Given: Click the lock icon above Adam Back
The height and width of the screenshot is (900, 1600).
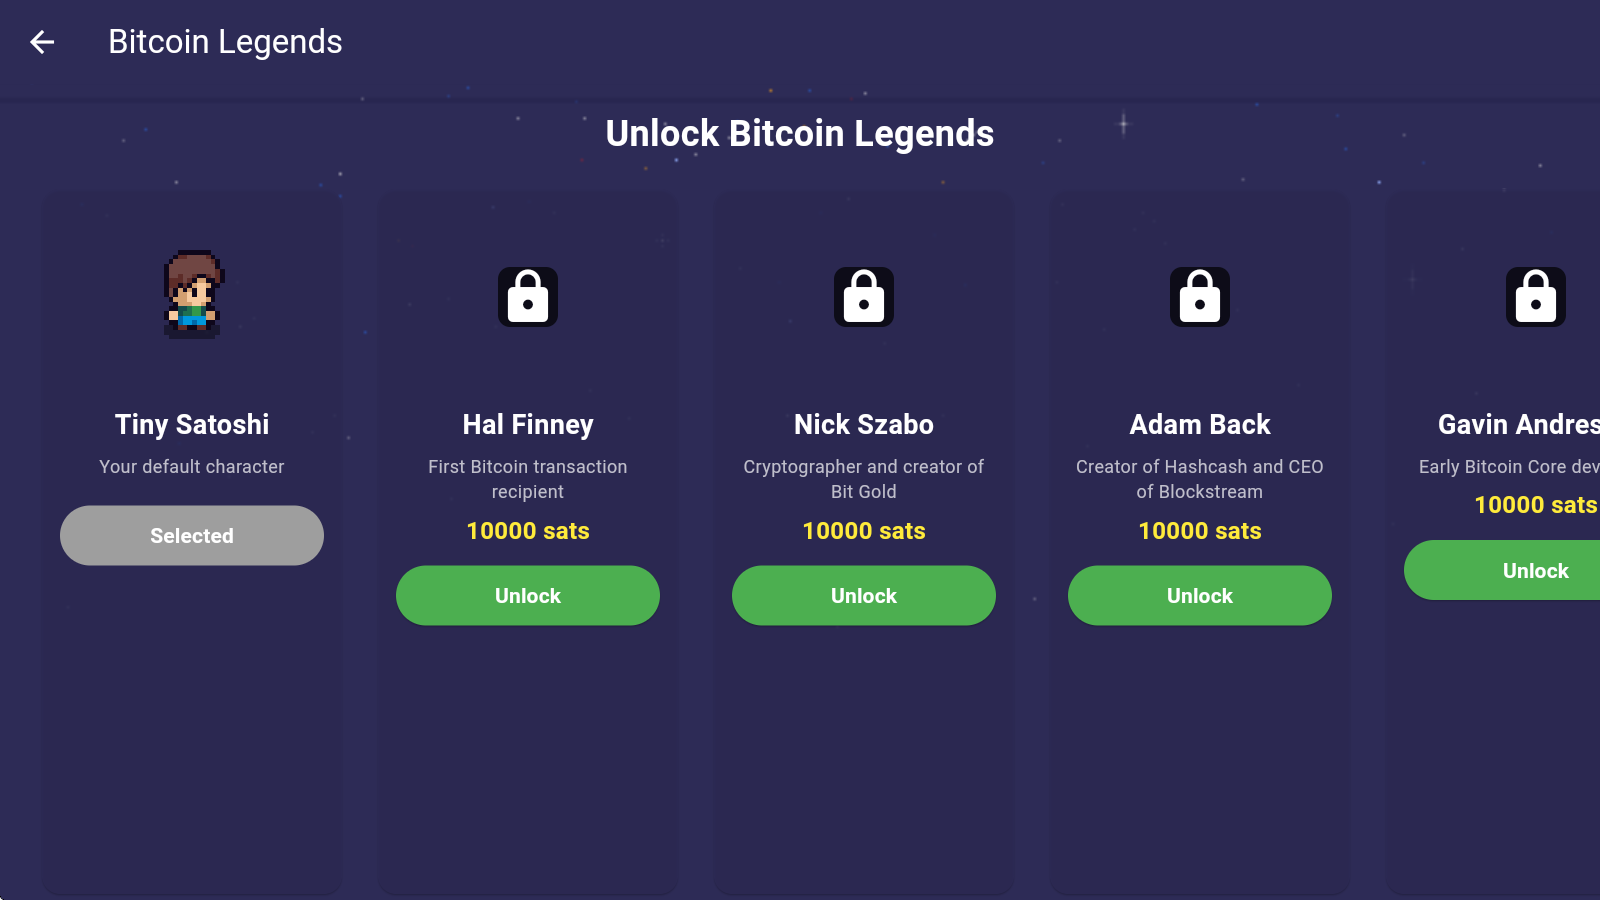Looking at the screenshot, I should click(x=1200, y=297).
